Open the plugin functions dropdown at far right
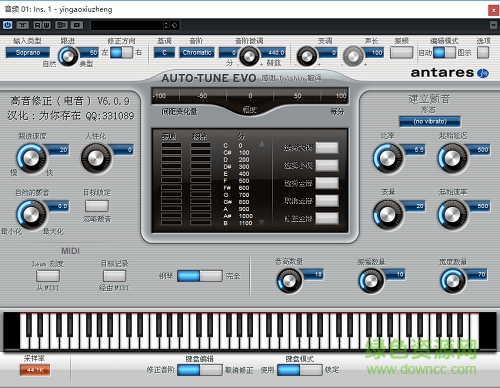The image size is (500, 388). click(x=493, y=25)
